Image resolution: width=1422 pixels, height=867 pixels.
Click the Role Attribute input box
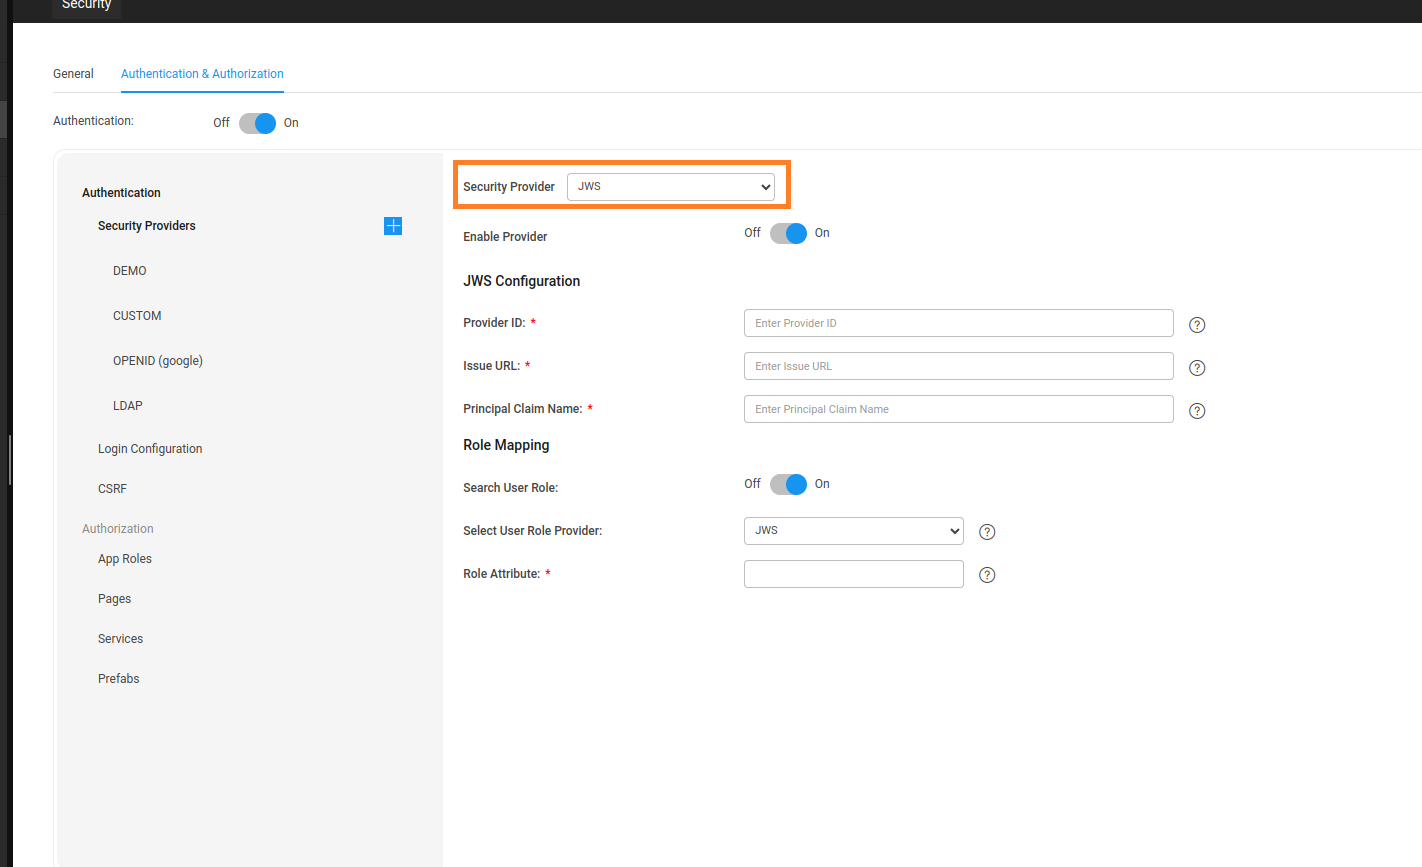pos(853,574)
